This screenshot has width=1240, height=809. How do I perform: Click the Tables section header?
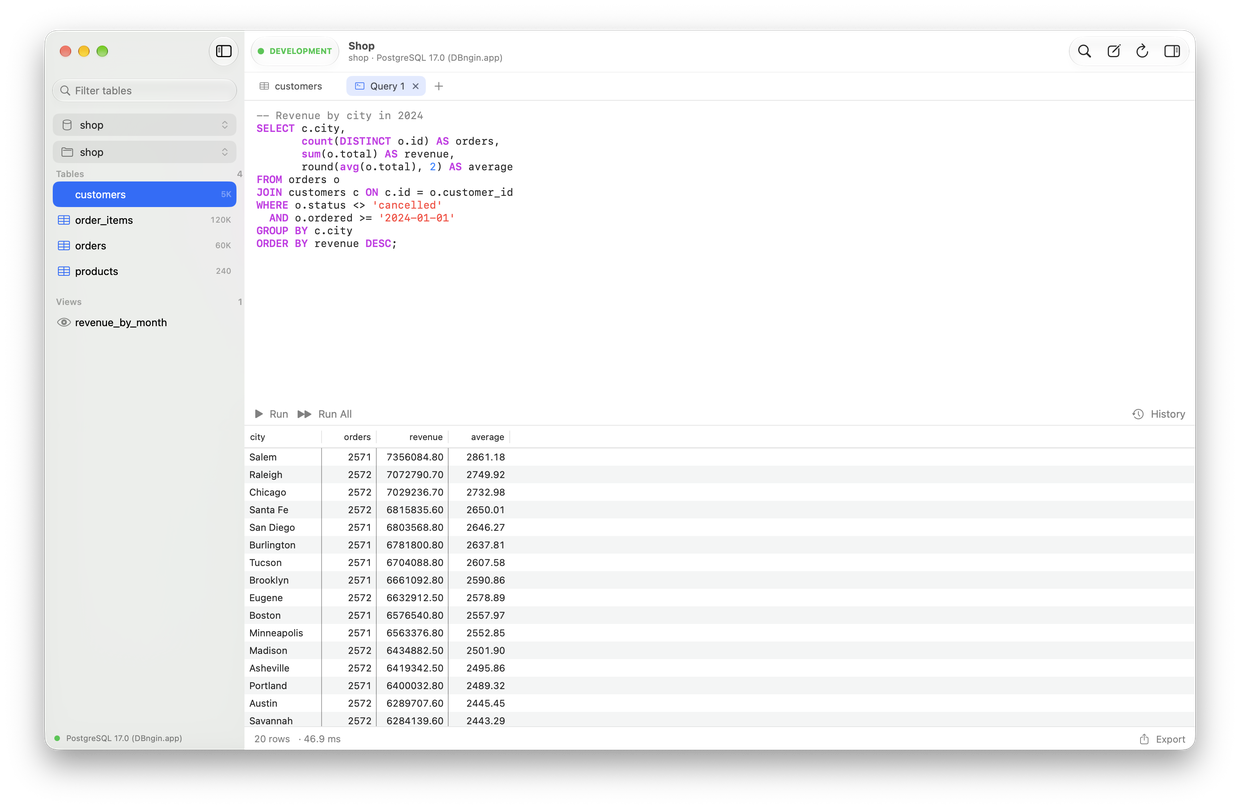(x=70, y=174)
